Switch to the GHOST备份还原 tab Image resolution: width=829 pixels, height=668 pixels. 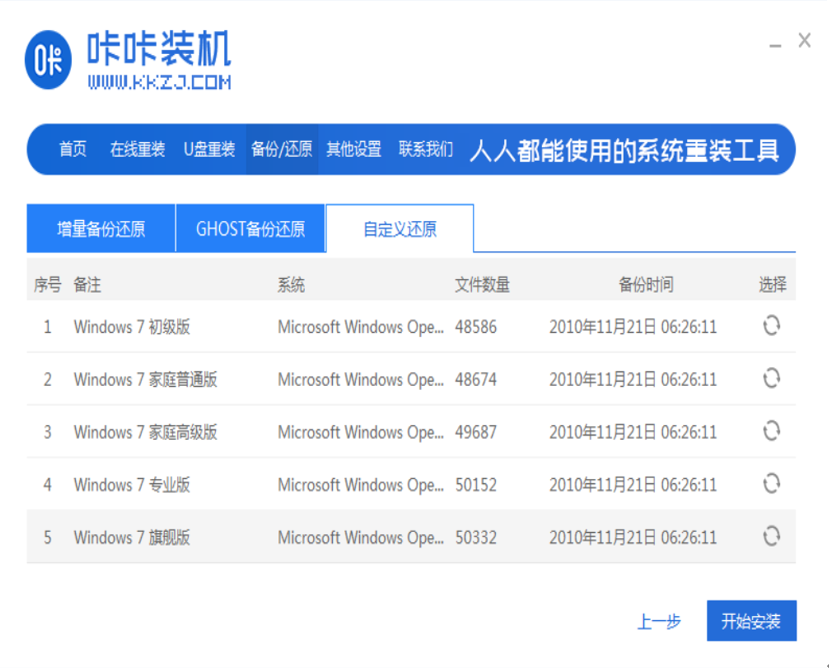click(250, 229)
